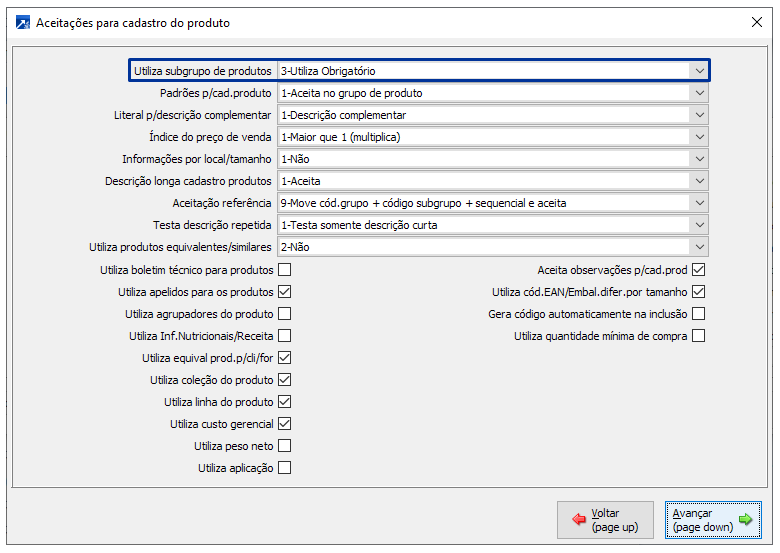The width and height of the screenshot is (780, 553).
Task: Click Avançar (page down) button
Action: [x=714, y=520]
